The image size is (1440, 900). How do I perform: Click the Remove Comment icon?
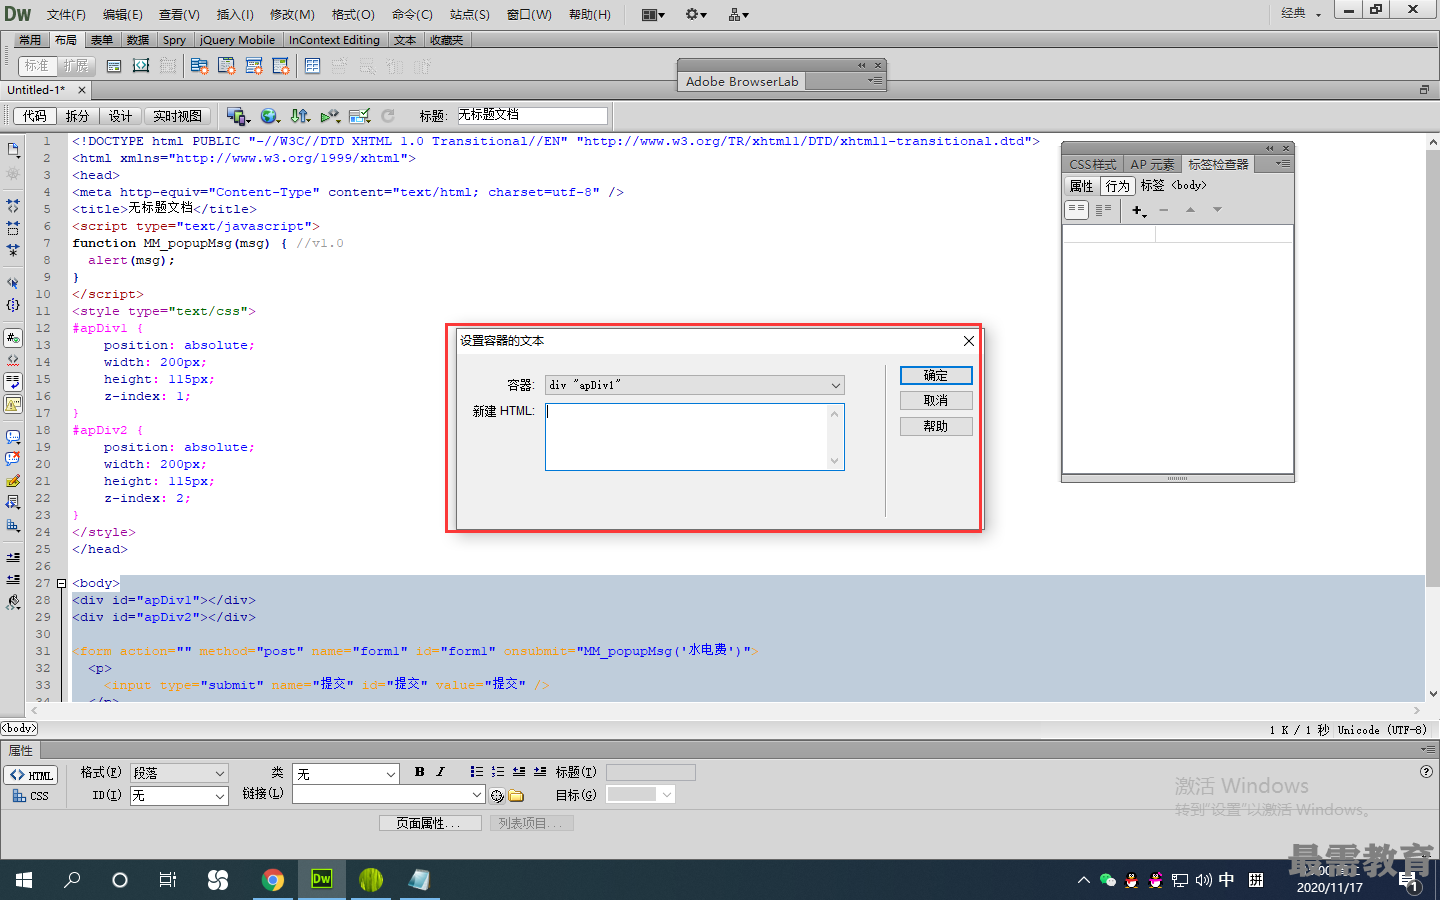pos(13,459)
